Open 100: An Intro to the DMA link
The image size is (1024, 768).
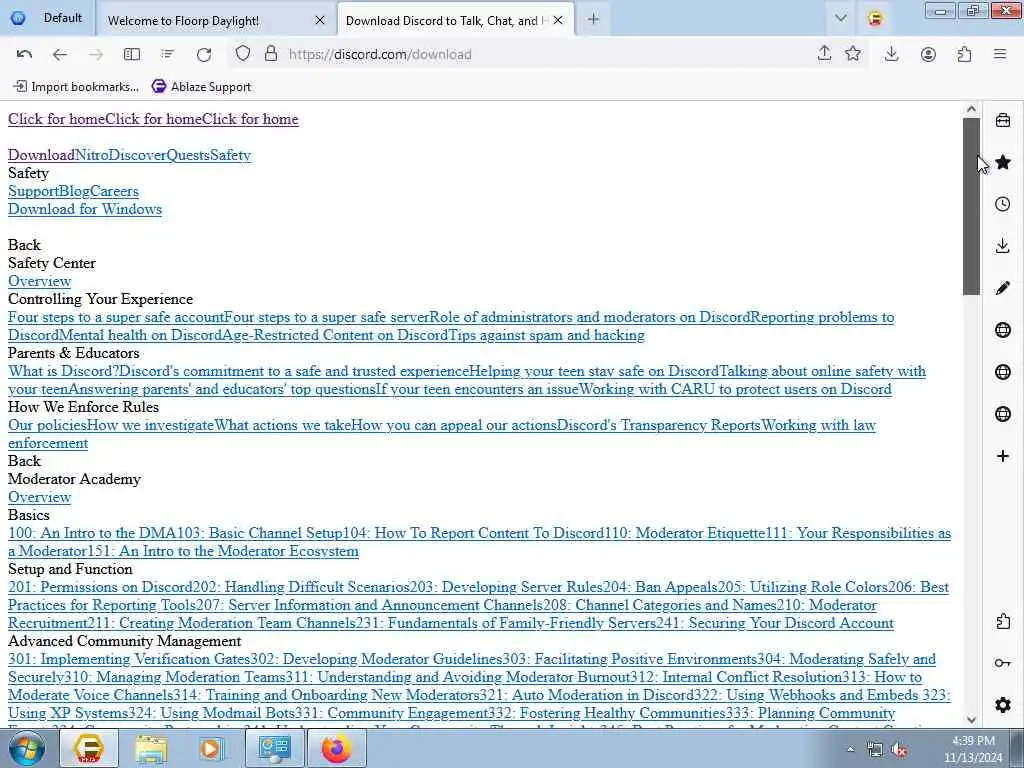pyautogui.click(x=92, y=533)
